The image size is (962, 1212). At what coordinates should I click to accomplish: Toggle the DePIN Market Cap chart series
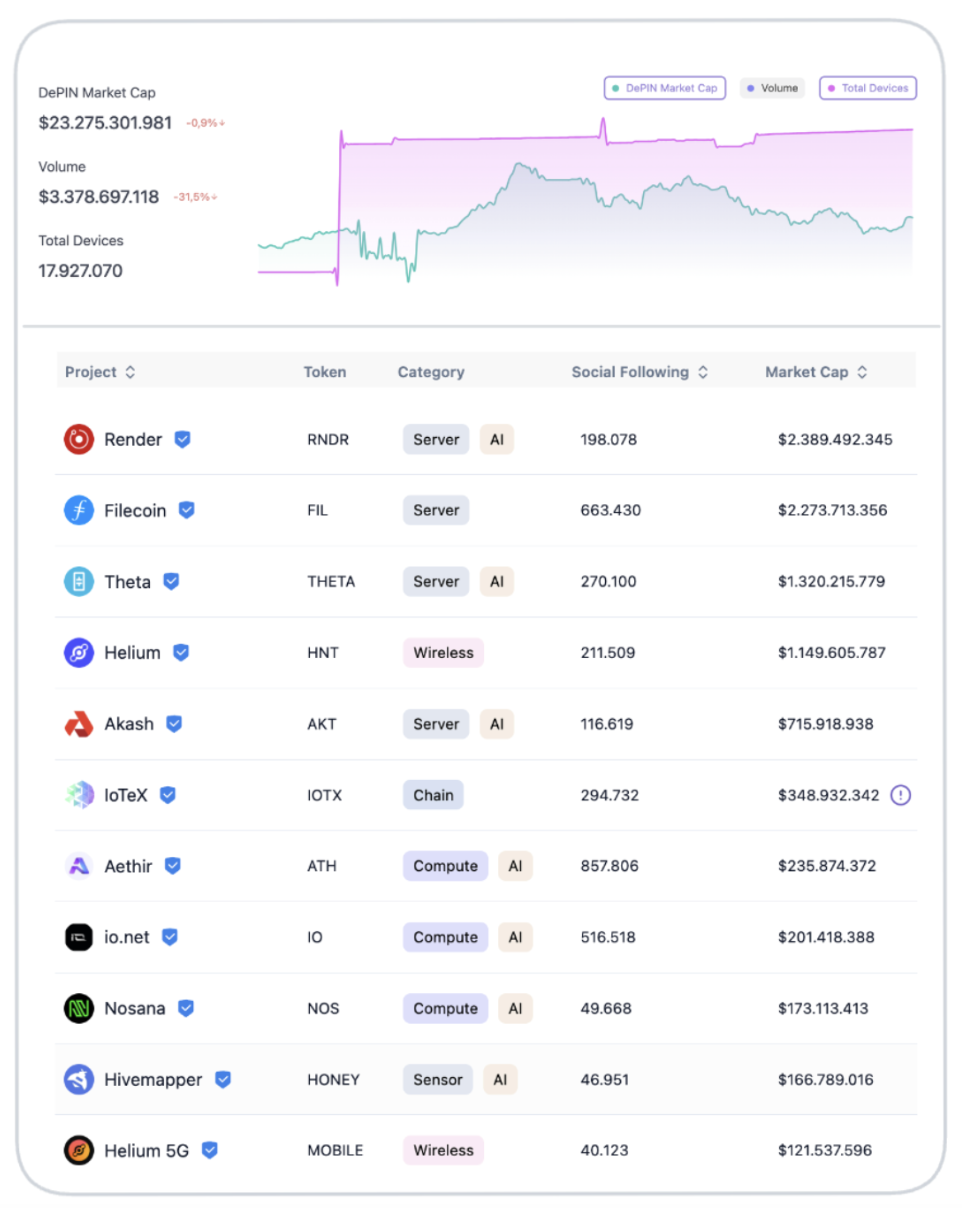pyautogui.click(x=665, y=88)
